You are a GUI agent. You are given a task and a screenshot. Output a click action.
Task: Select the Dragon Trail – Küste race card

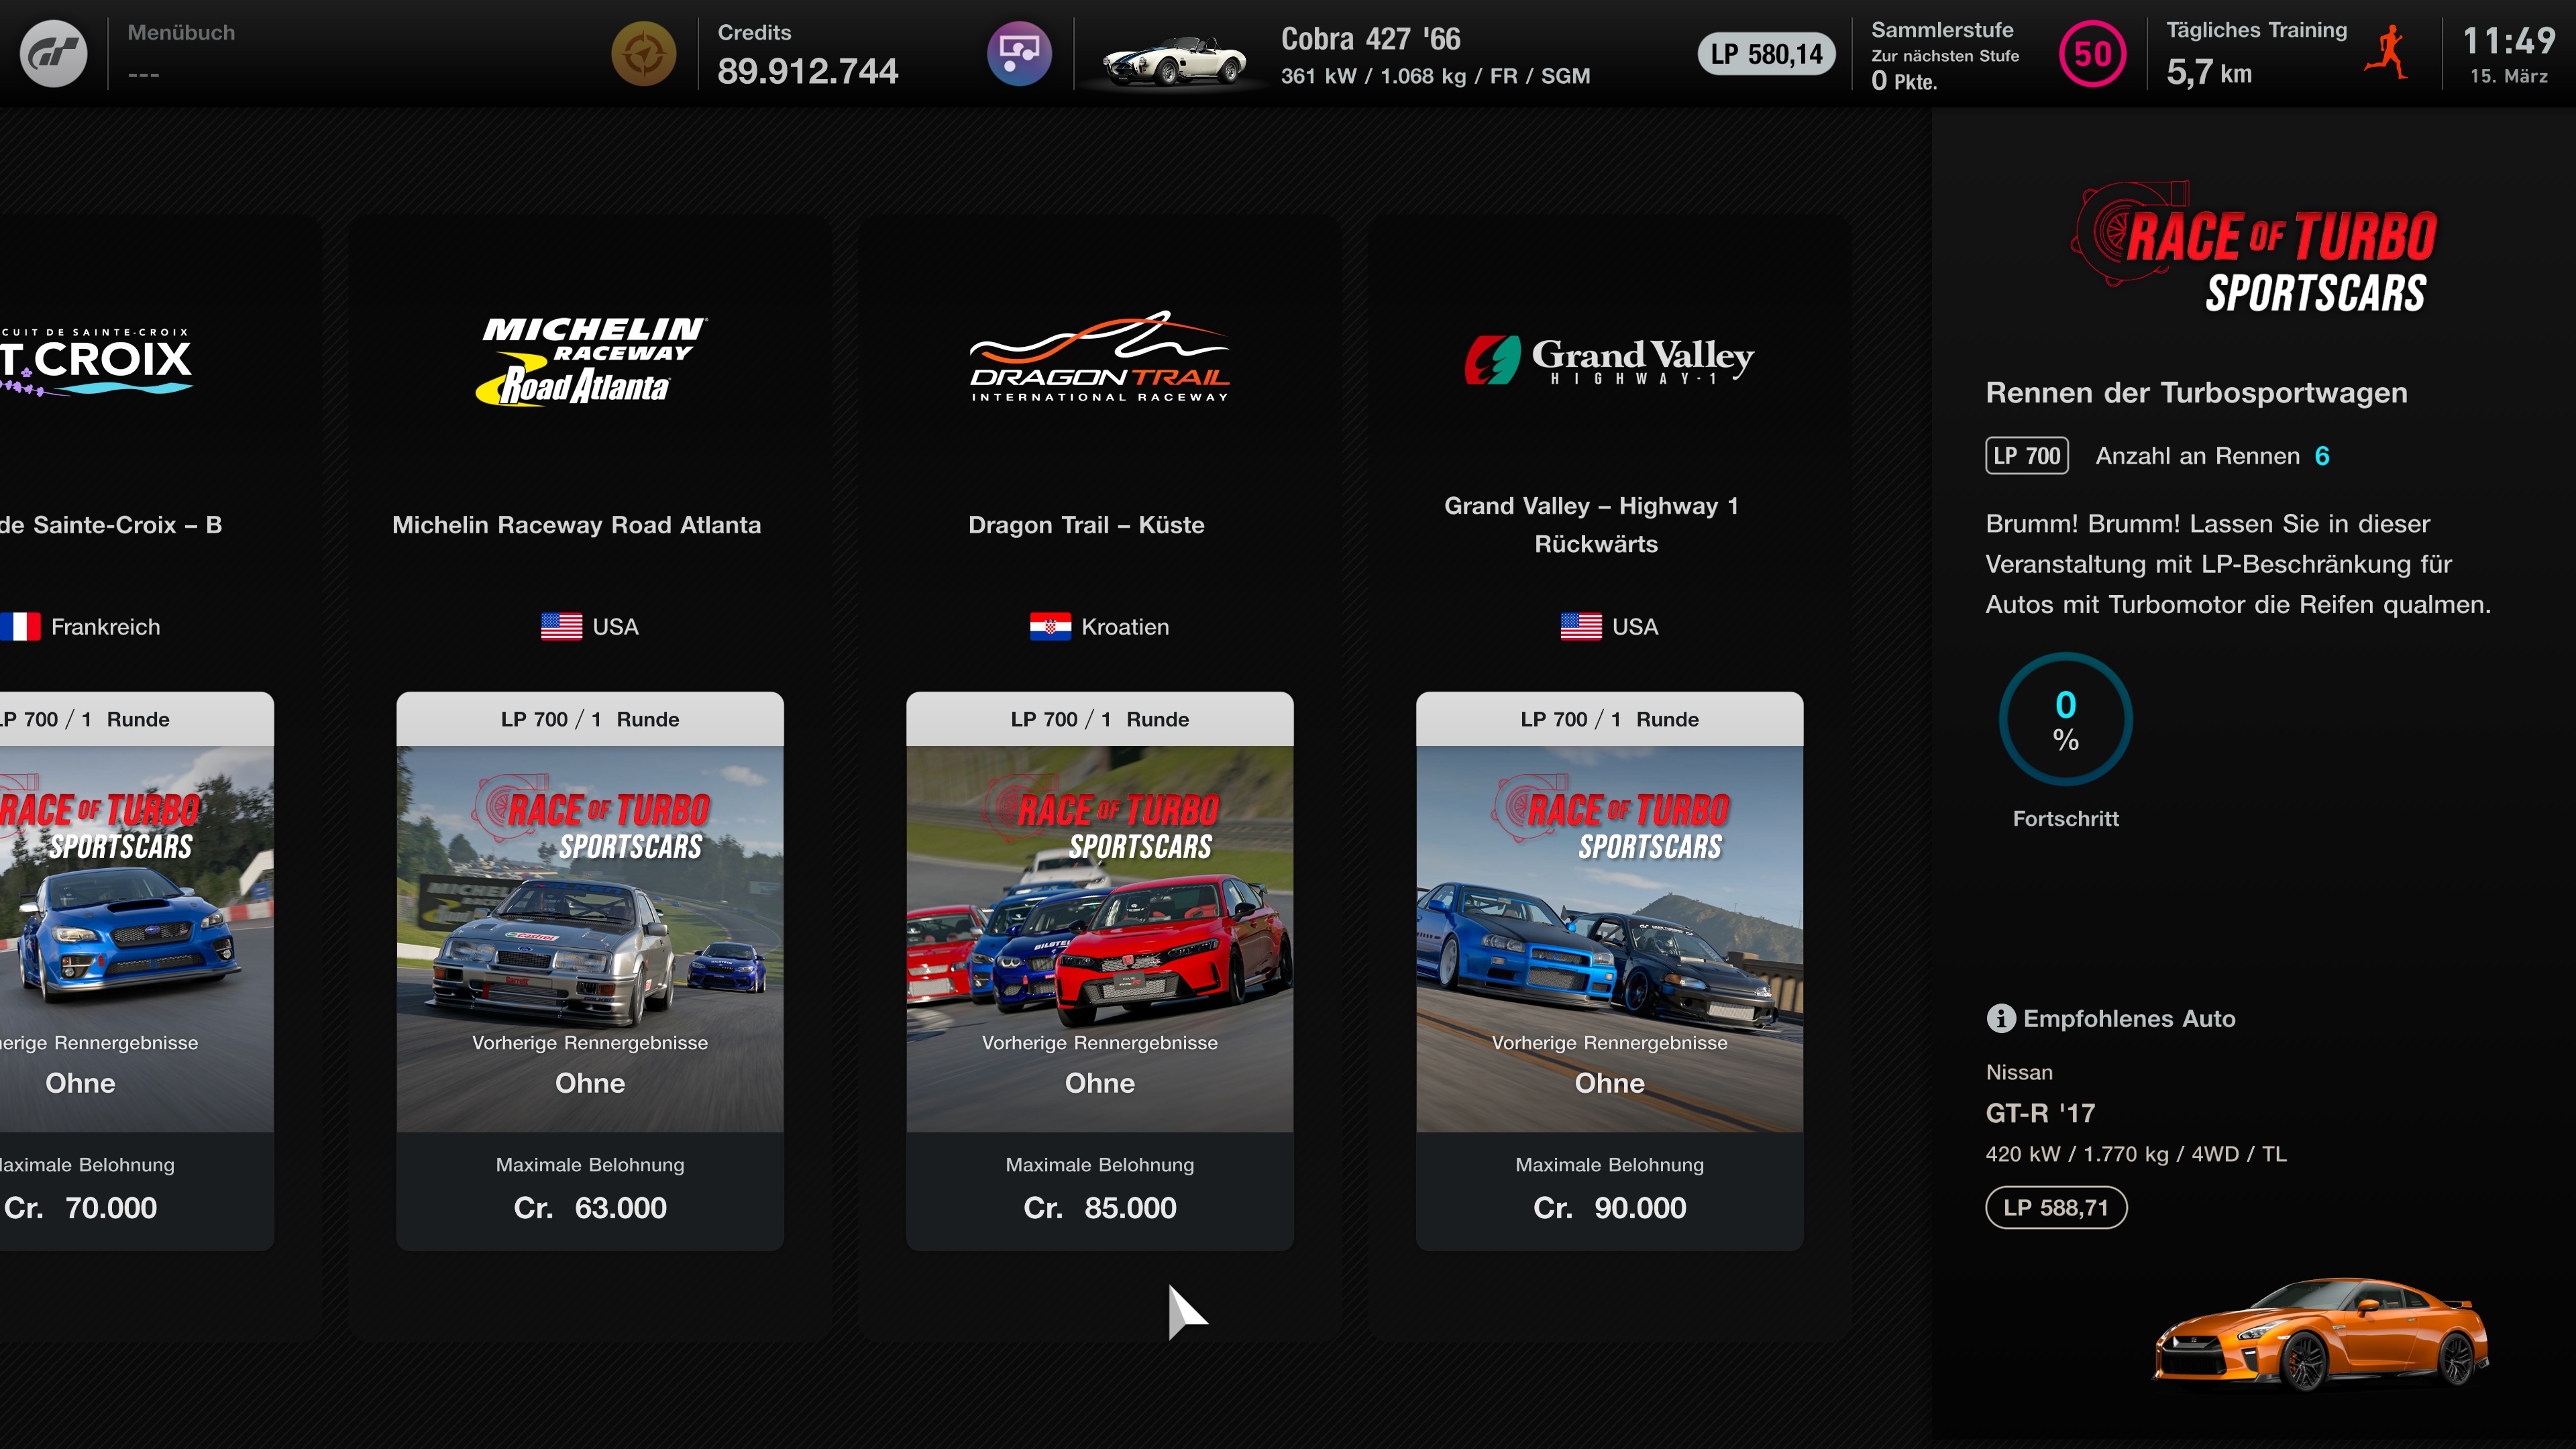point(1099,970)
